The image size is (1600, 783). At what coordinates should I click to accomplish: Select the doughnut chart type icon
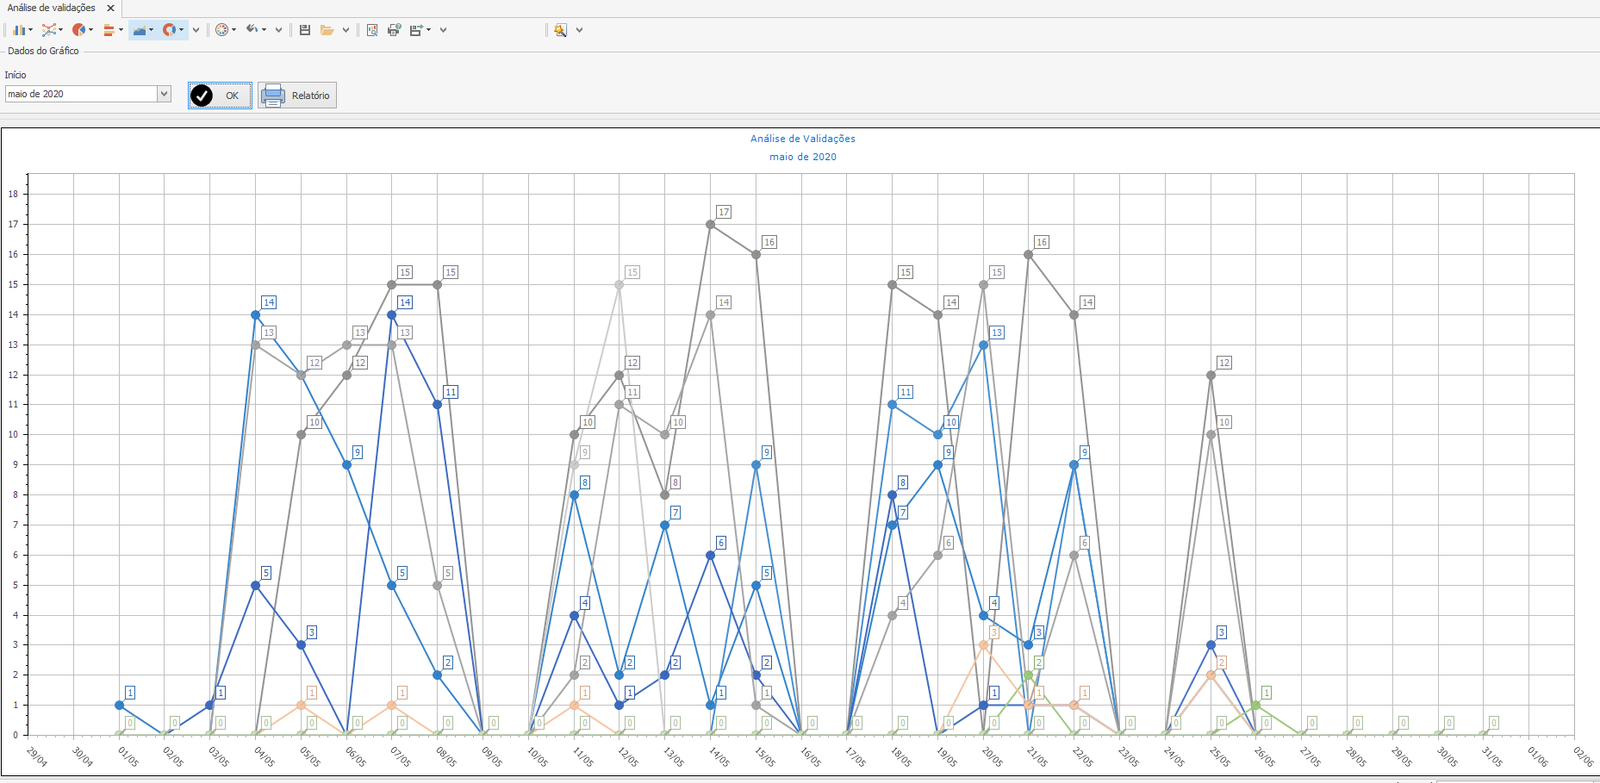click(x=169, y=30)
